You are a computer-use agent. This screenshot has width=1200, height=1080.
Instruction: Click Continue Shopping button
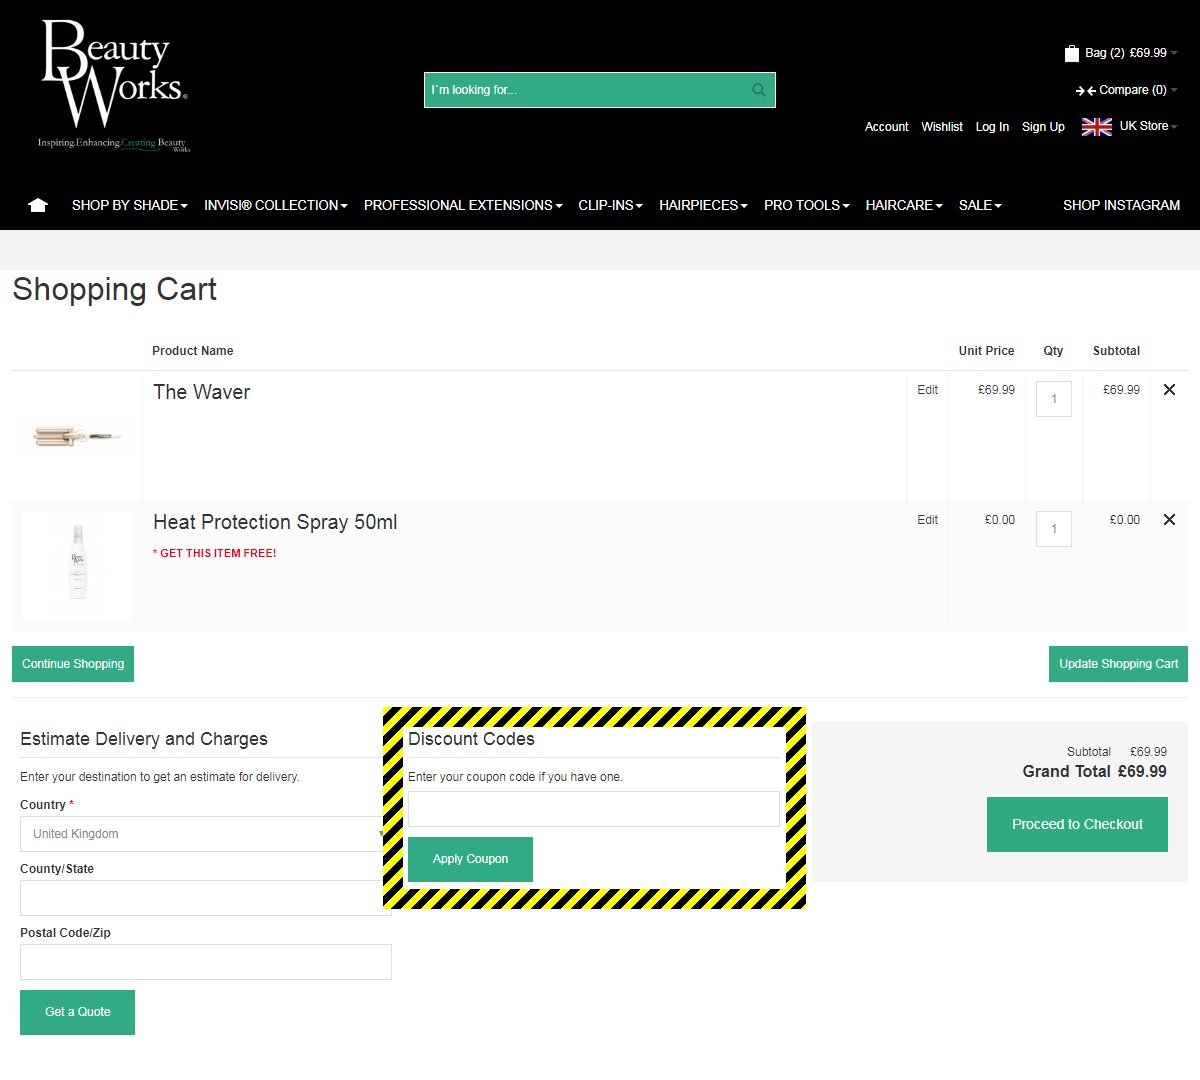pyautogui.click(x=73, y=664)
